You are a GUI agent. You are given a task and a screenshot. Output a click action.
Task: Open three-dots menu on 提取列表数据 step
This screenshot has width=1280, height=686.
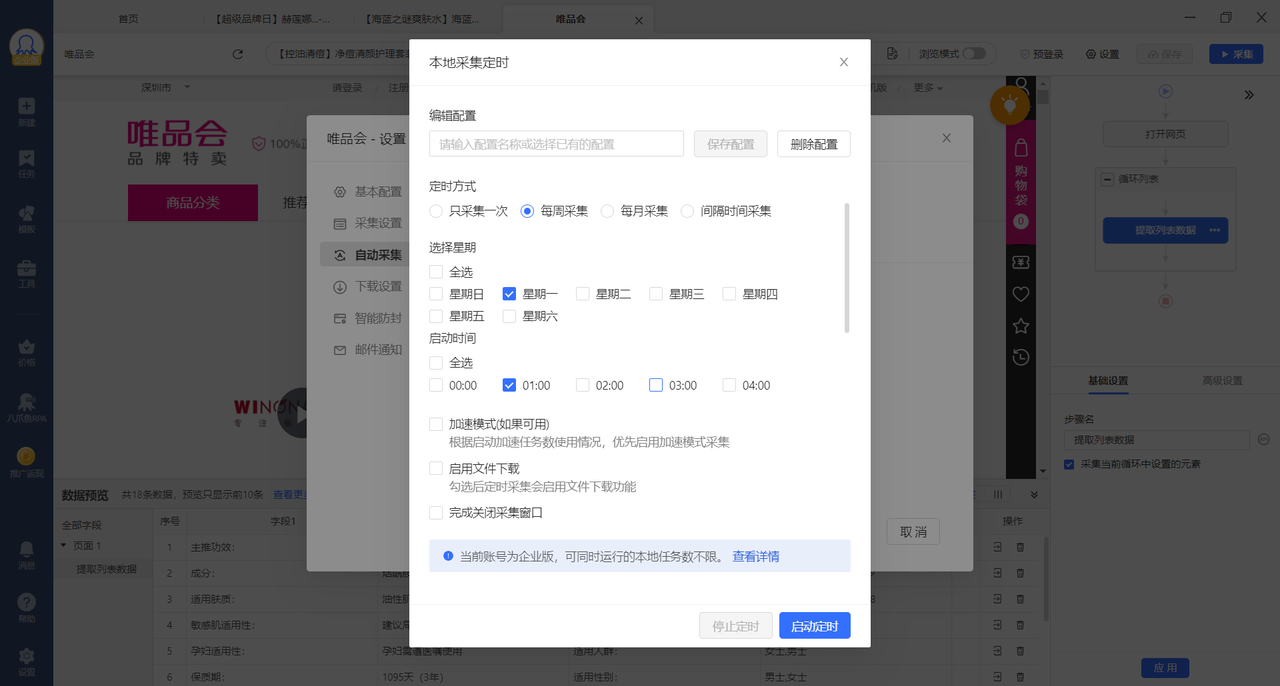tap(1215, 230)
